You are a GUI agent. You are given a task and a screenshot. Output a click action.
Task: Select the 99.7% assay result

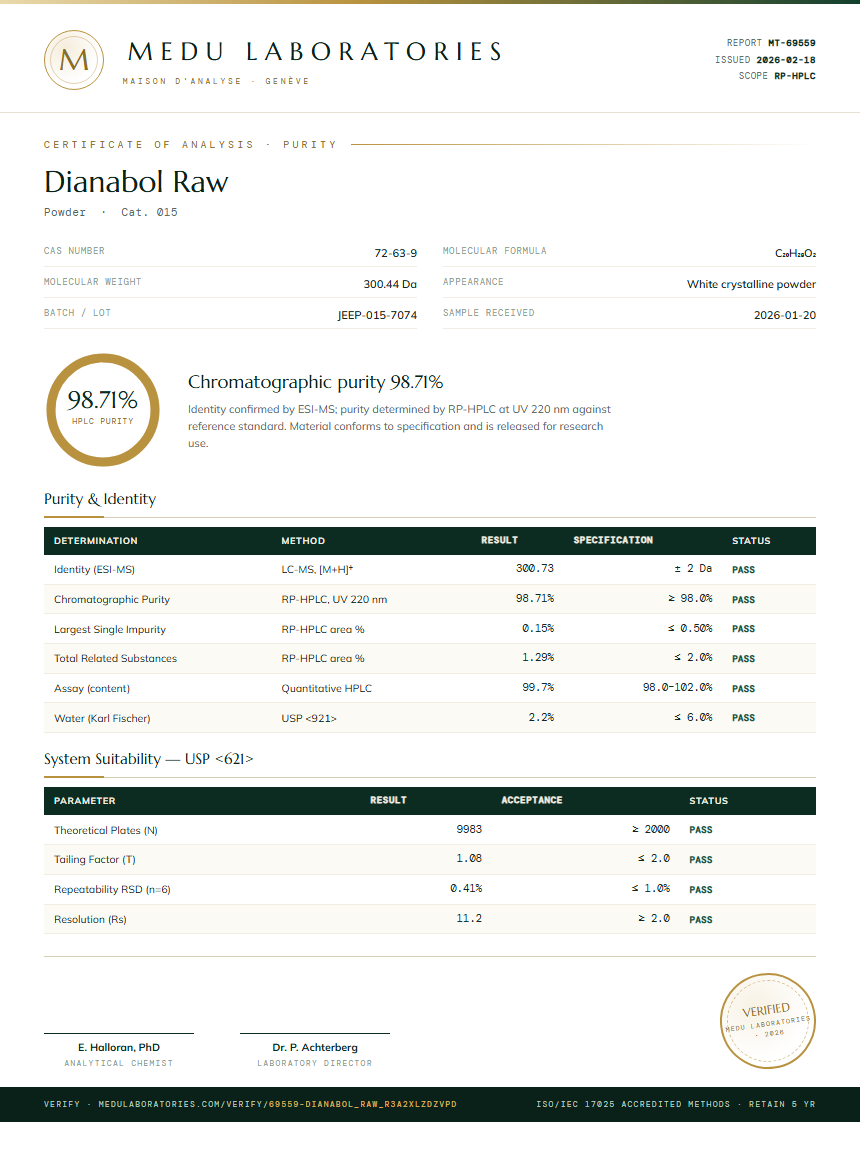(538, 687)
